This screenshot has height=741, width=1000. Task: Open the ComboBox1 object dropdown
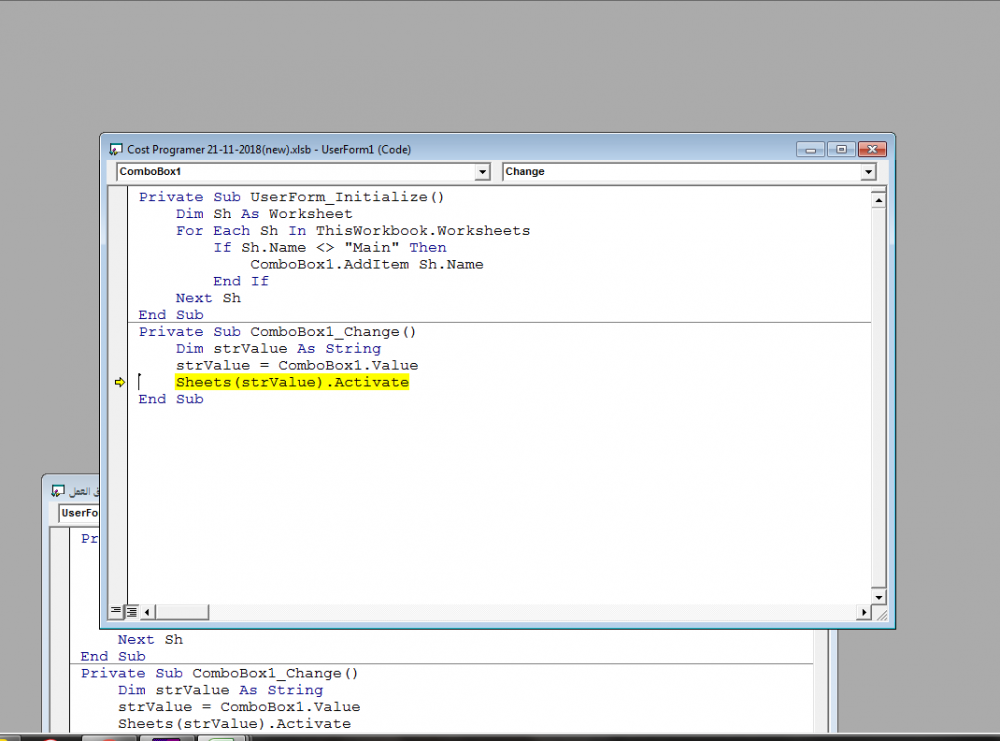483,172
